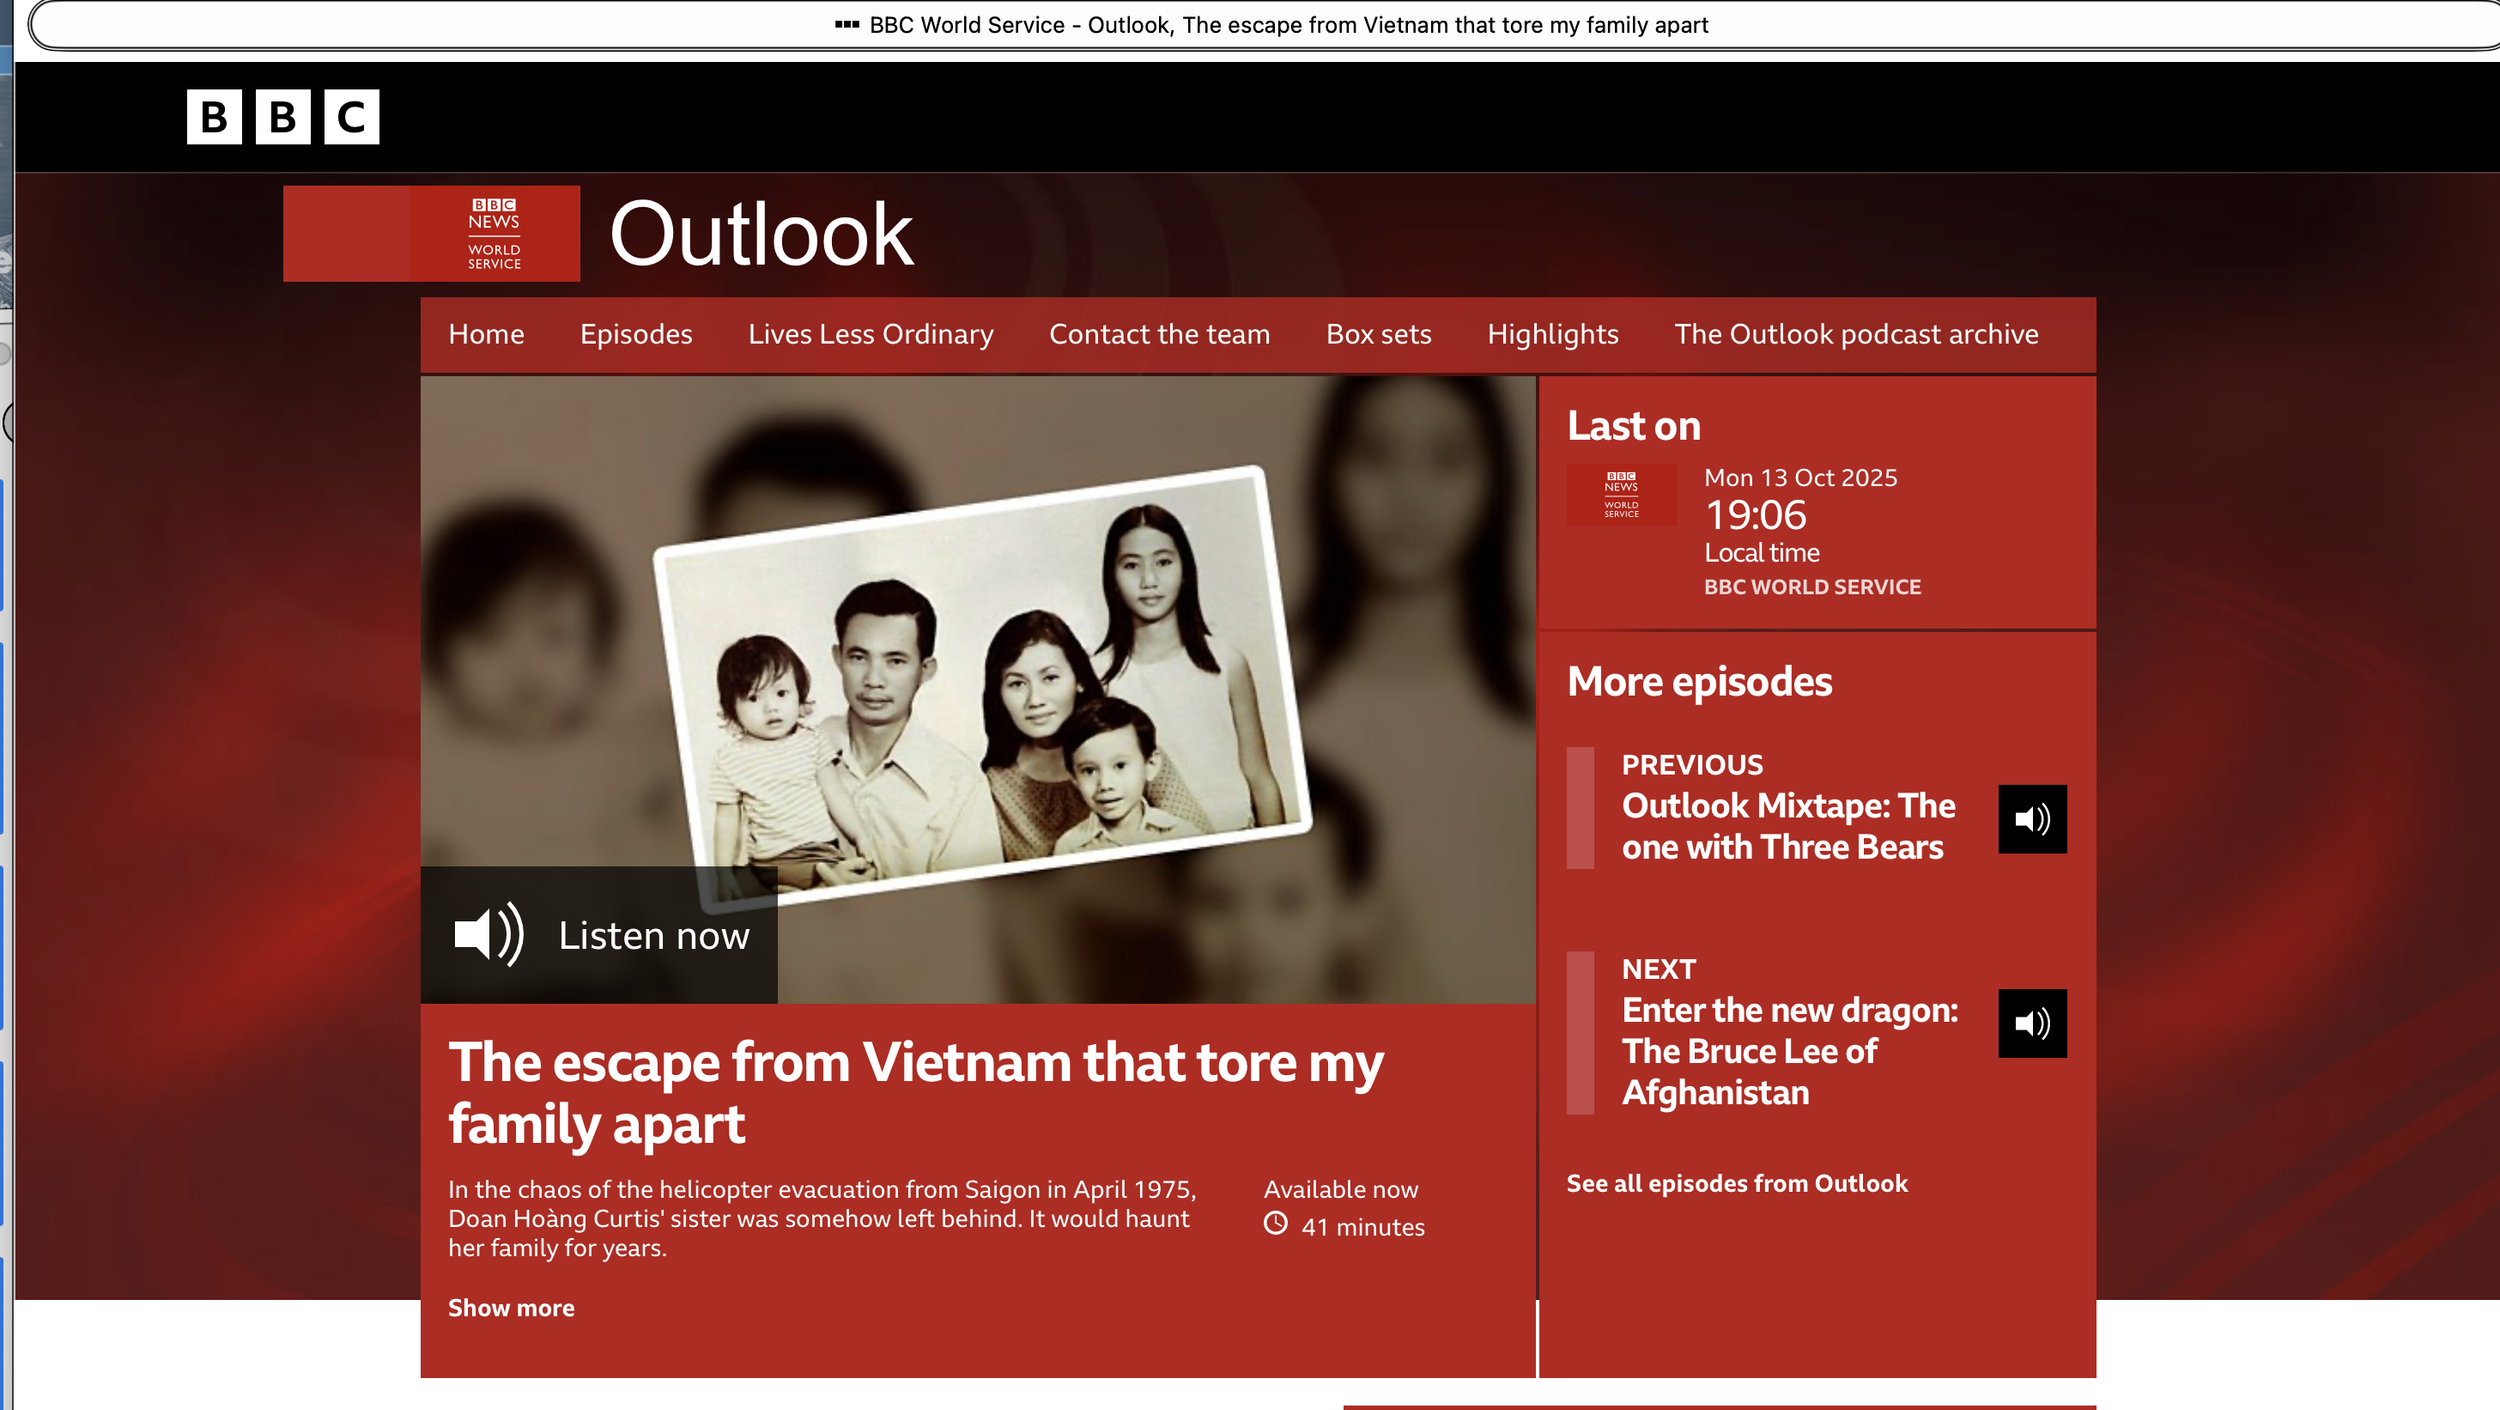2500x1410 pixels.
Task: Click the BBC News World Service brand logo
Action: (x=431, y=233)
